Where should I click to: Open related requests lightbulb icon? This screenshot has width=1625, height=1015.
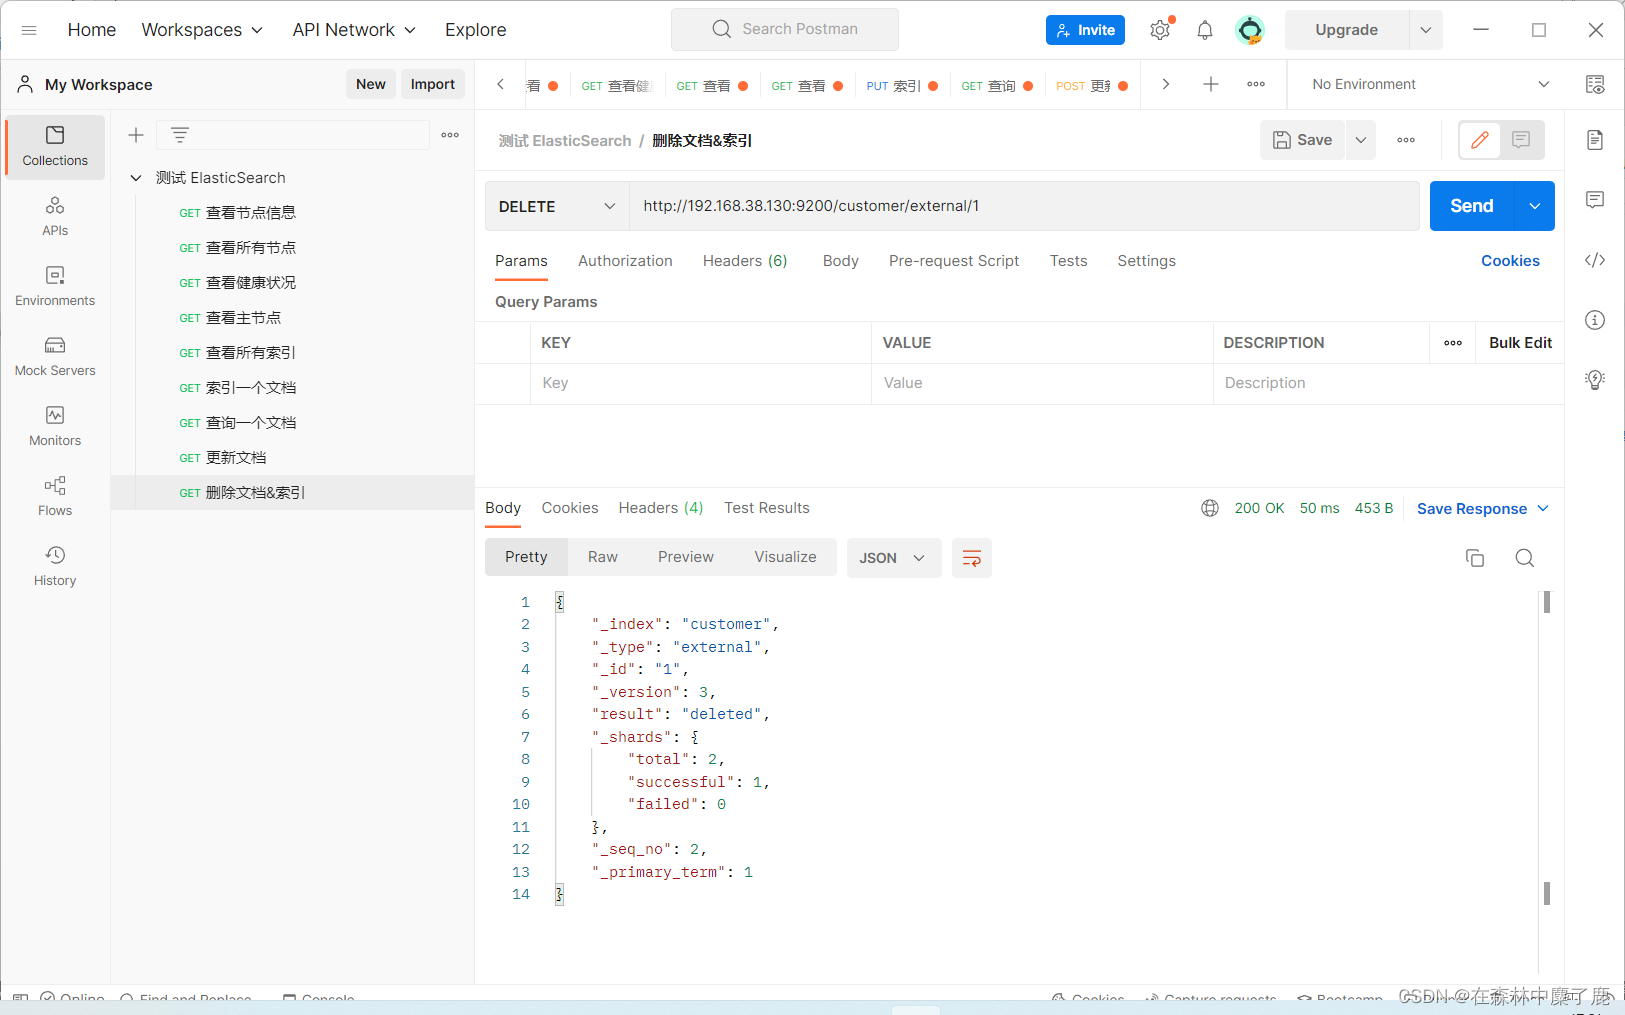[1595, 380]
